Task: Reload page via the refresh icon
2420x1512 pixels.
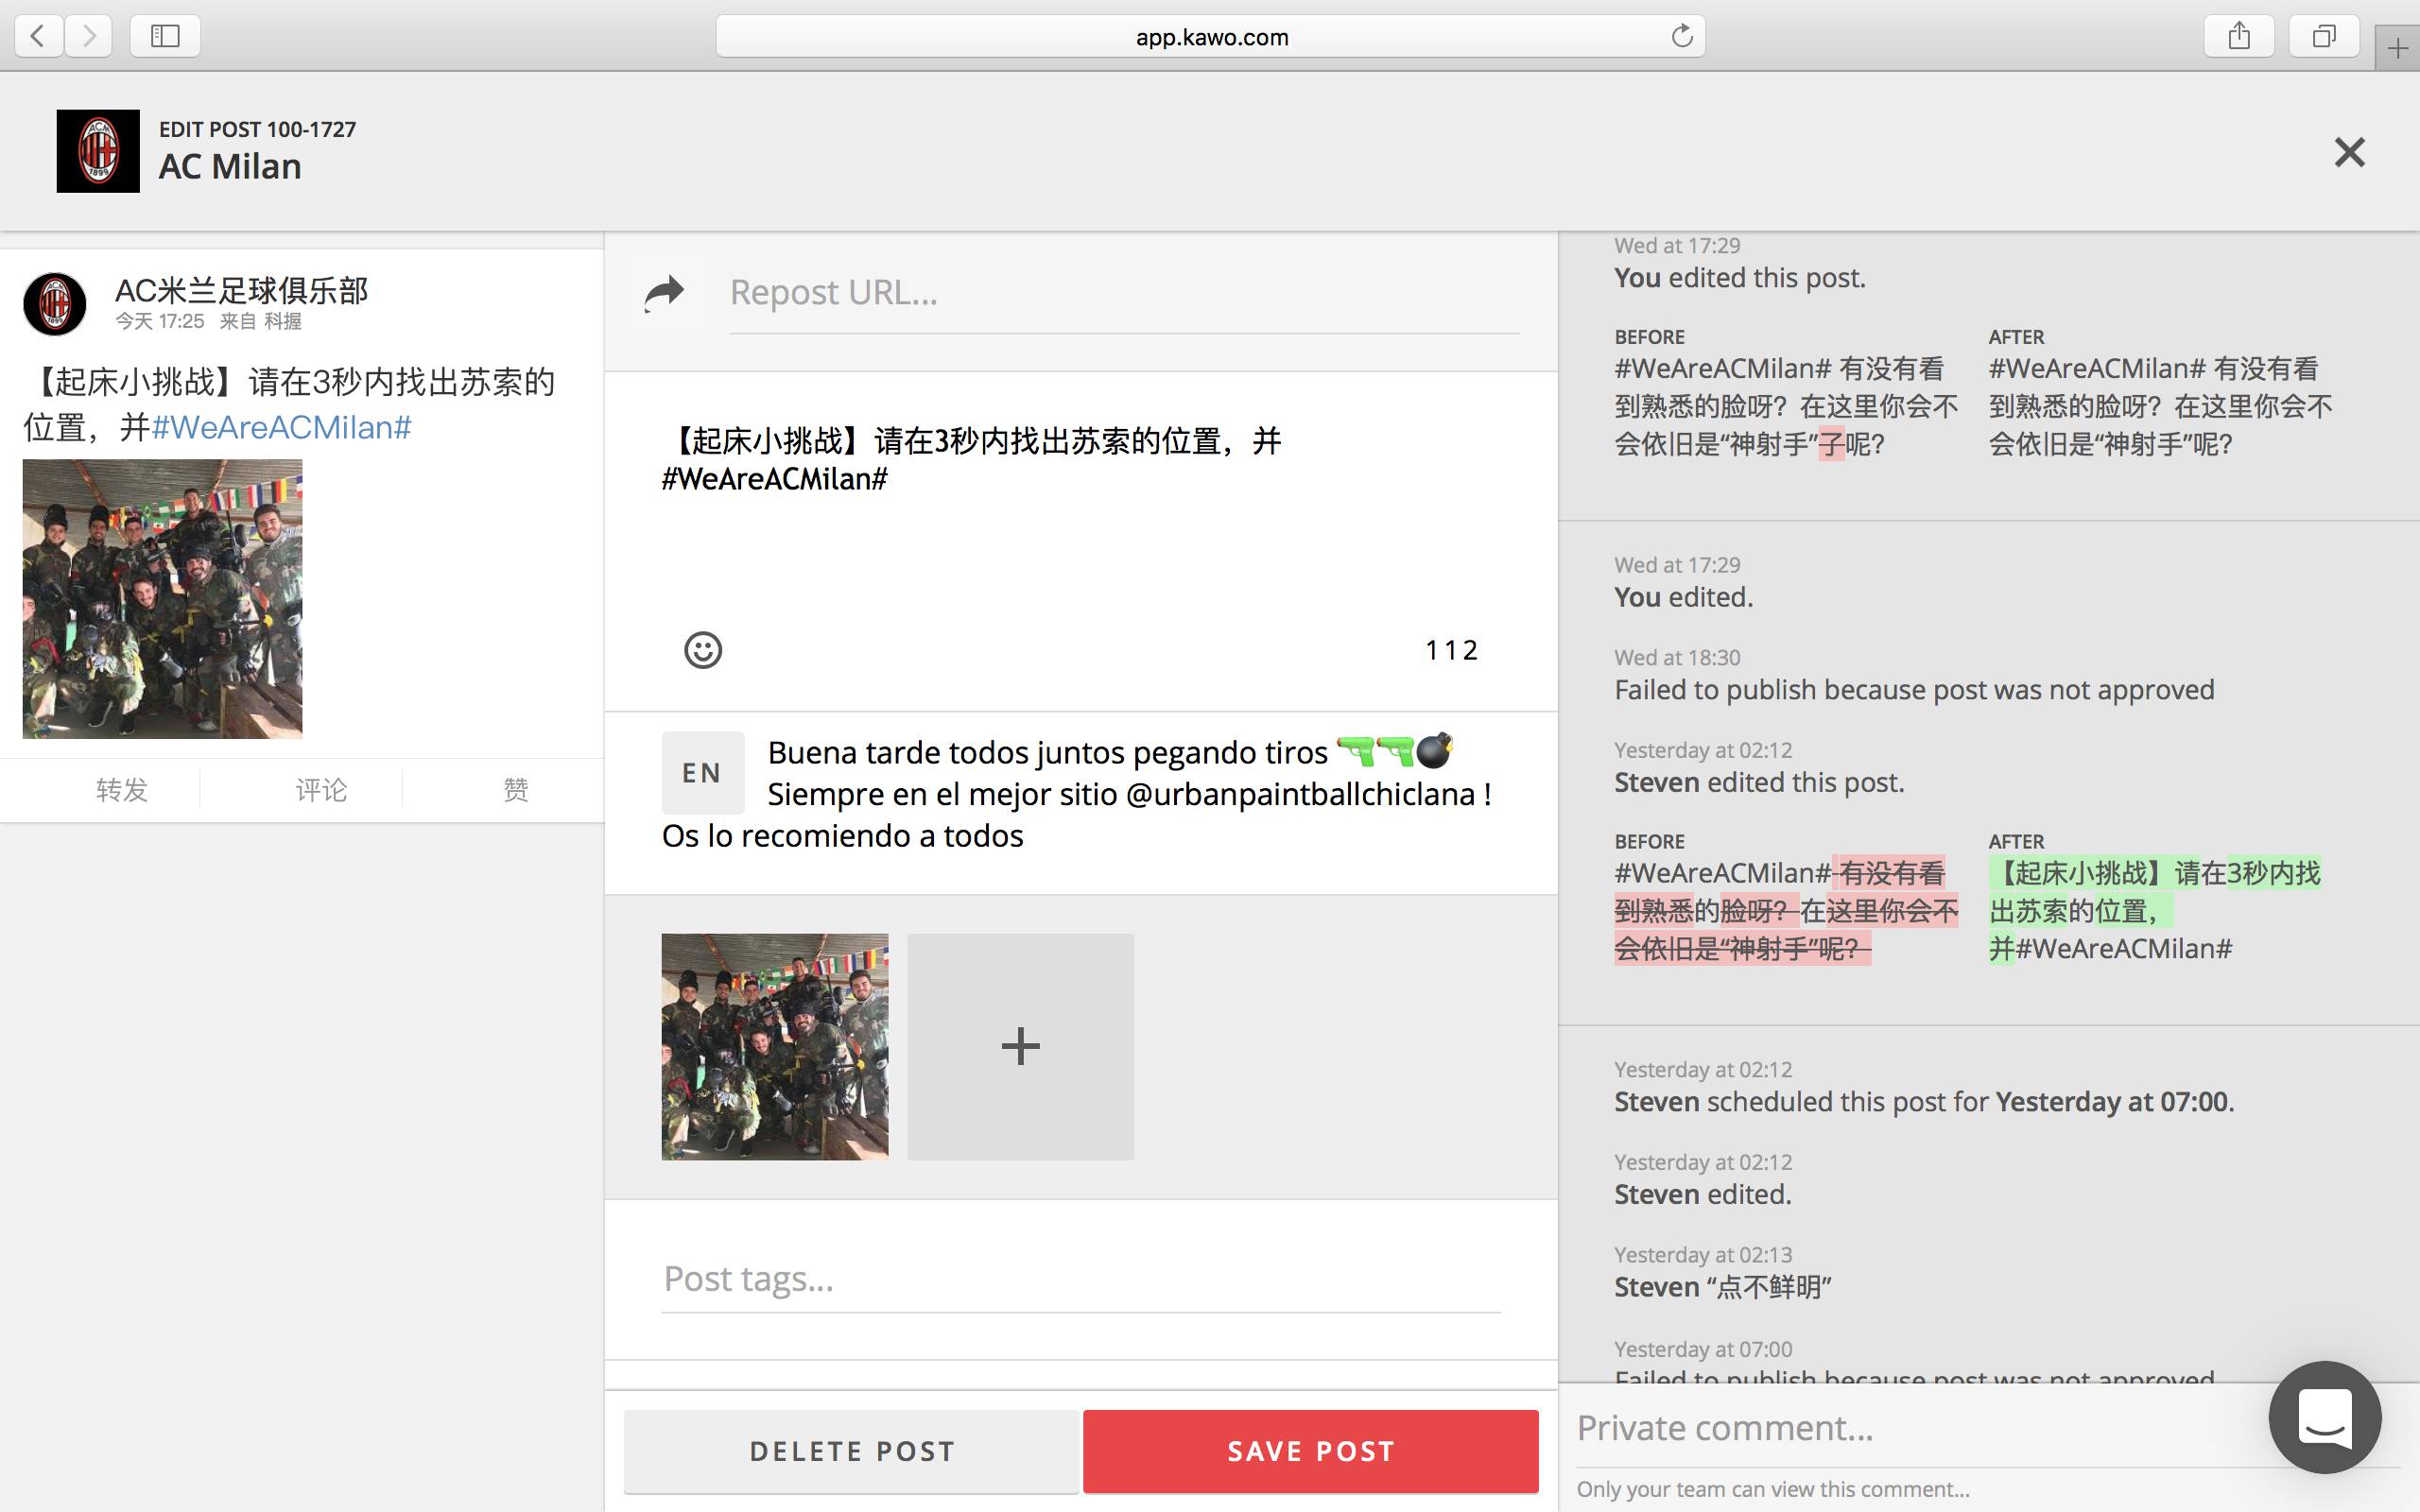Action: tap(1682, 37)
